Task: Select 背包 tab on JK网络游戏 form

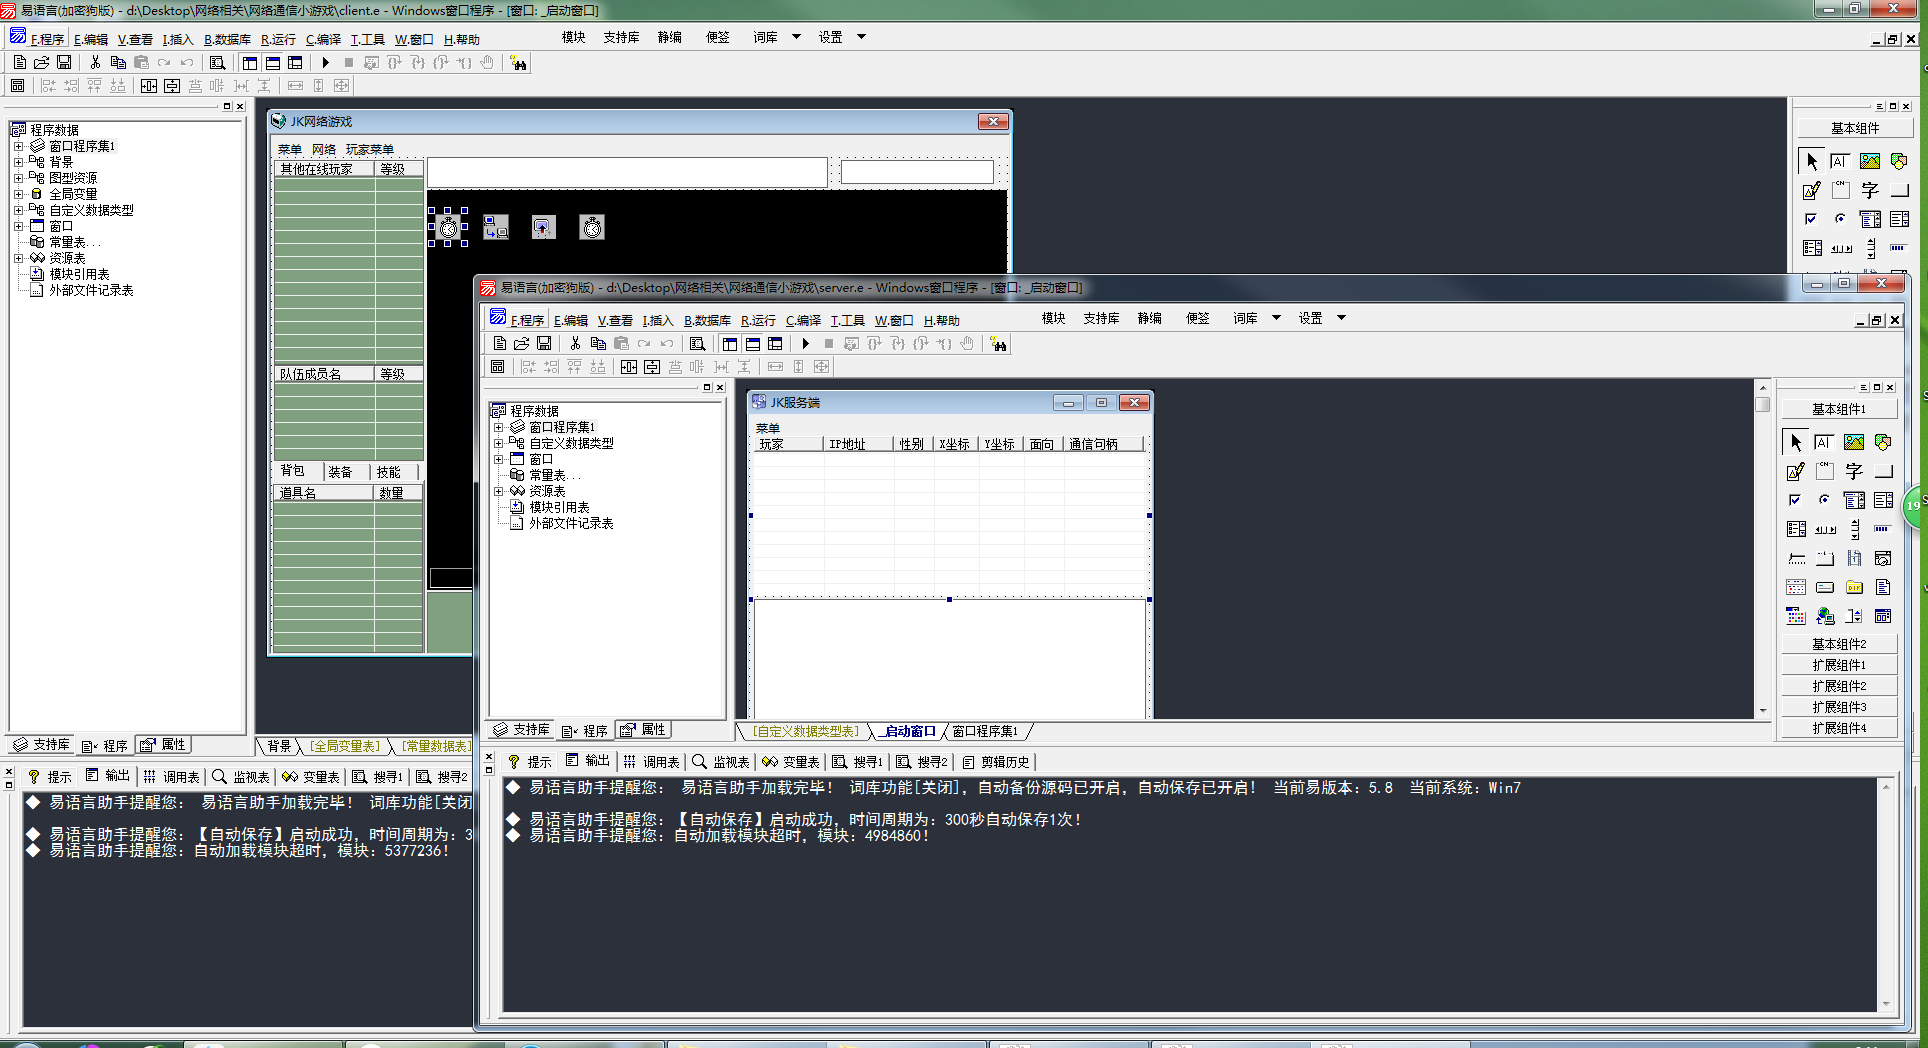Action: 298,471
